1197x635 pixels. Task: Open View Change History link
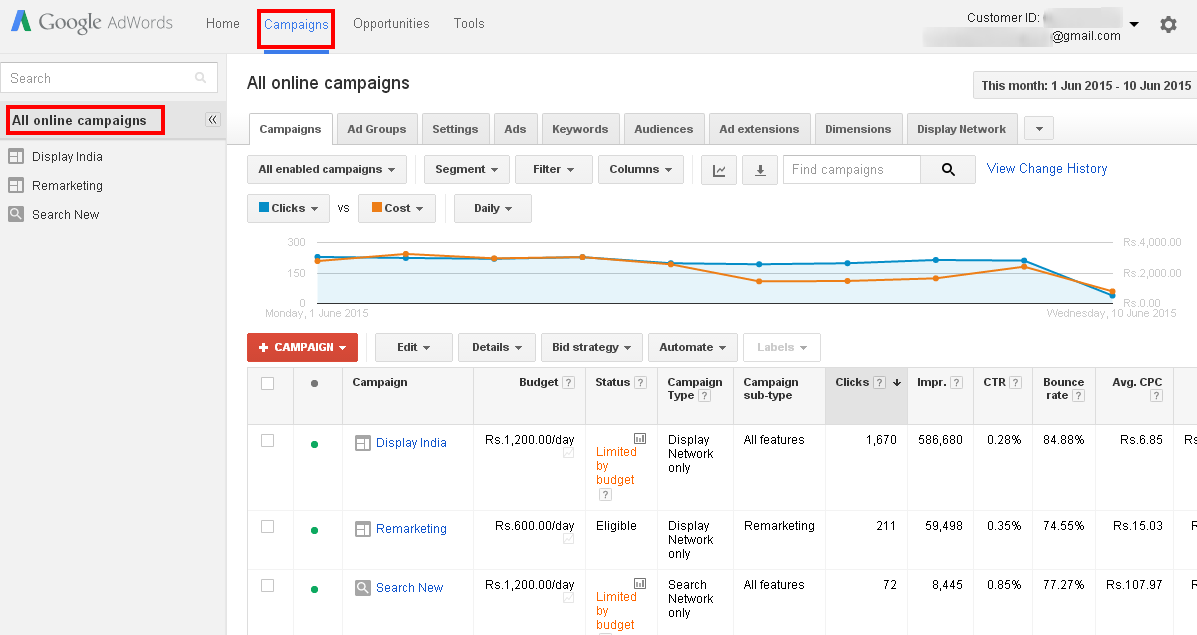coord(1047,169)
